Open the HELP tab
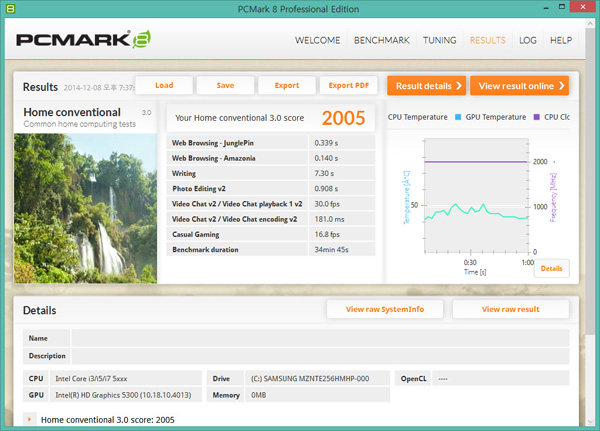The width and height of the screenshot is (600, 431). [x=561, y=41]
